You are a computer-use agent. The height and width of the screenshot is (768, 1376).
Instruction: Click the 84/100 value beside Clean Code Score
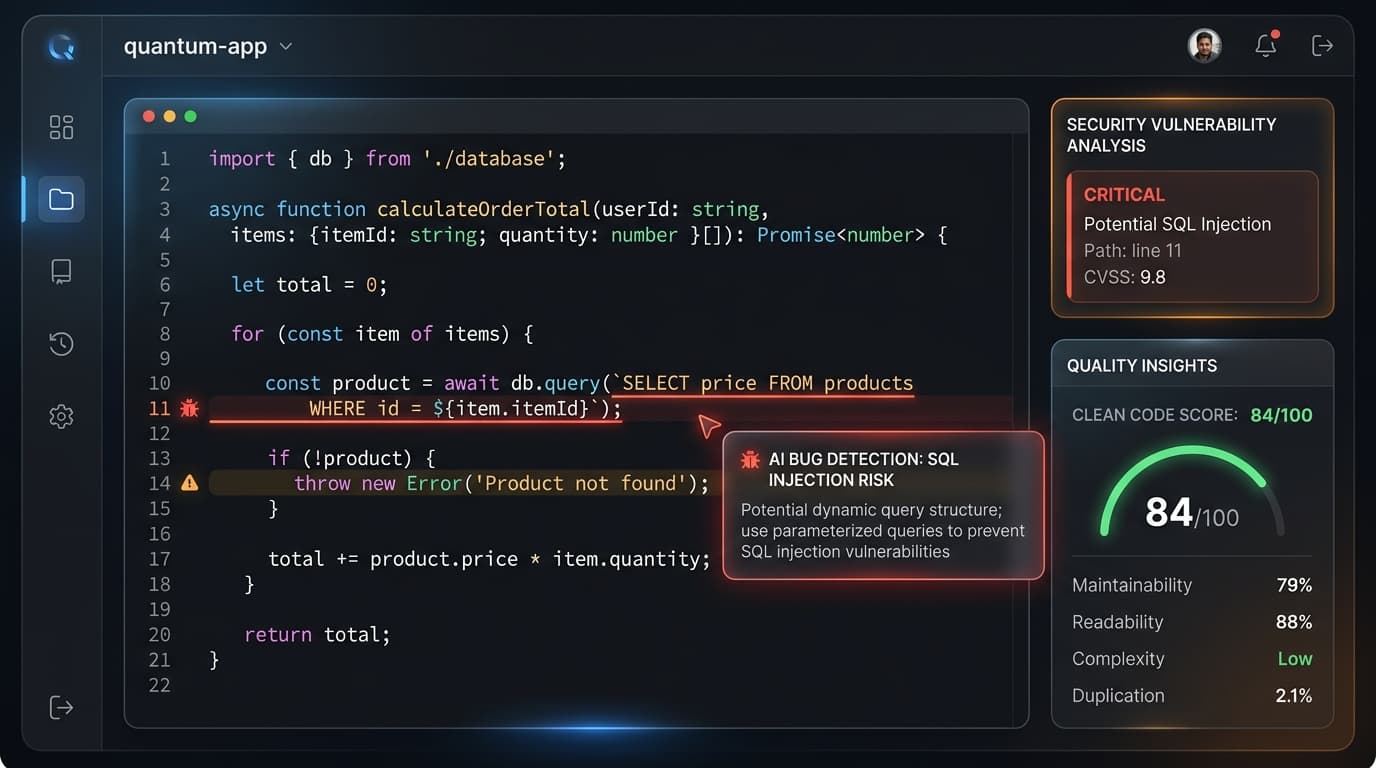(x=1281, y=415)
